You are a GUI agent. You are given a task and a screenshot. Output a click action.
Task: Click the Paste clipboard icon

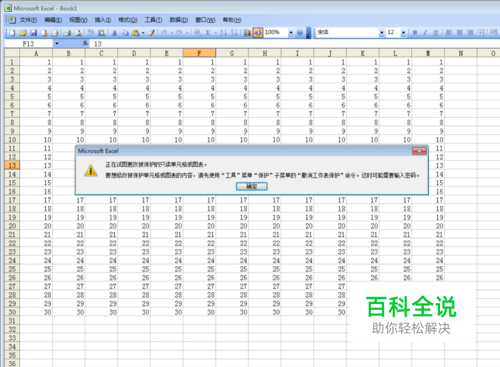135,33
